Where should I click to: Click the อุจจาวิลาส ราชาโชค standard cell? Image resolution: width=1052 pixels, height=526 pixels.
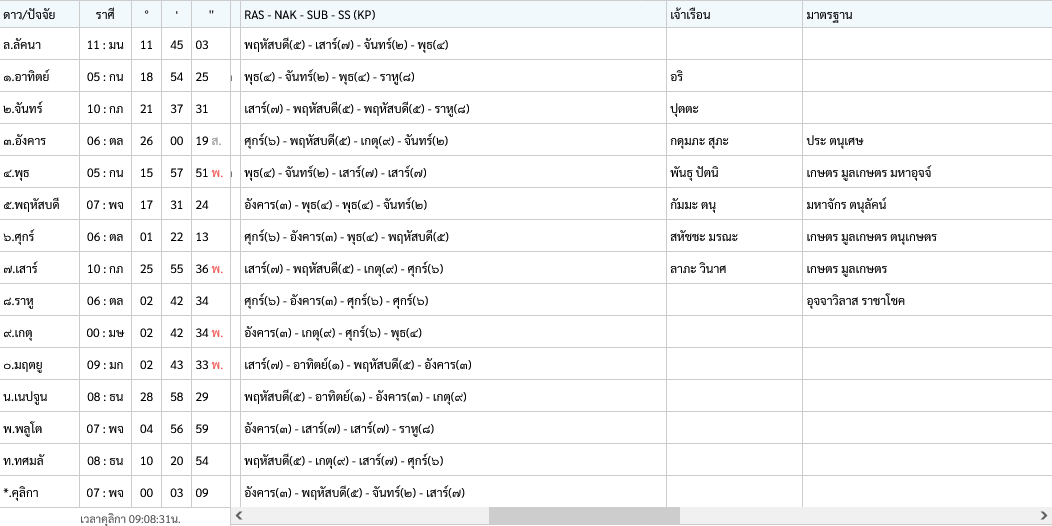coord(927,301)
